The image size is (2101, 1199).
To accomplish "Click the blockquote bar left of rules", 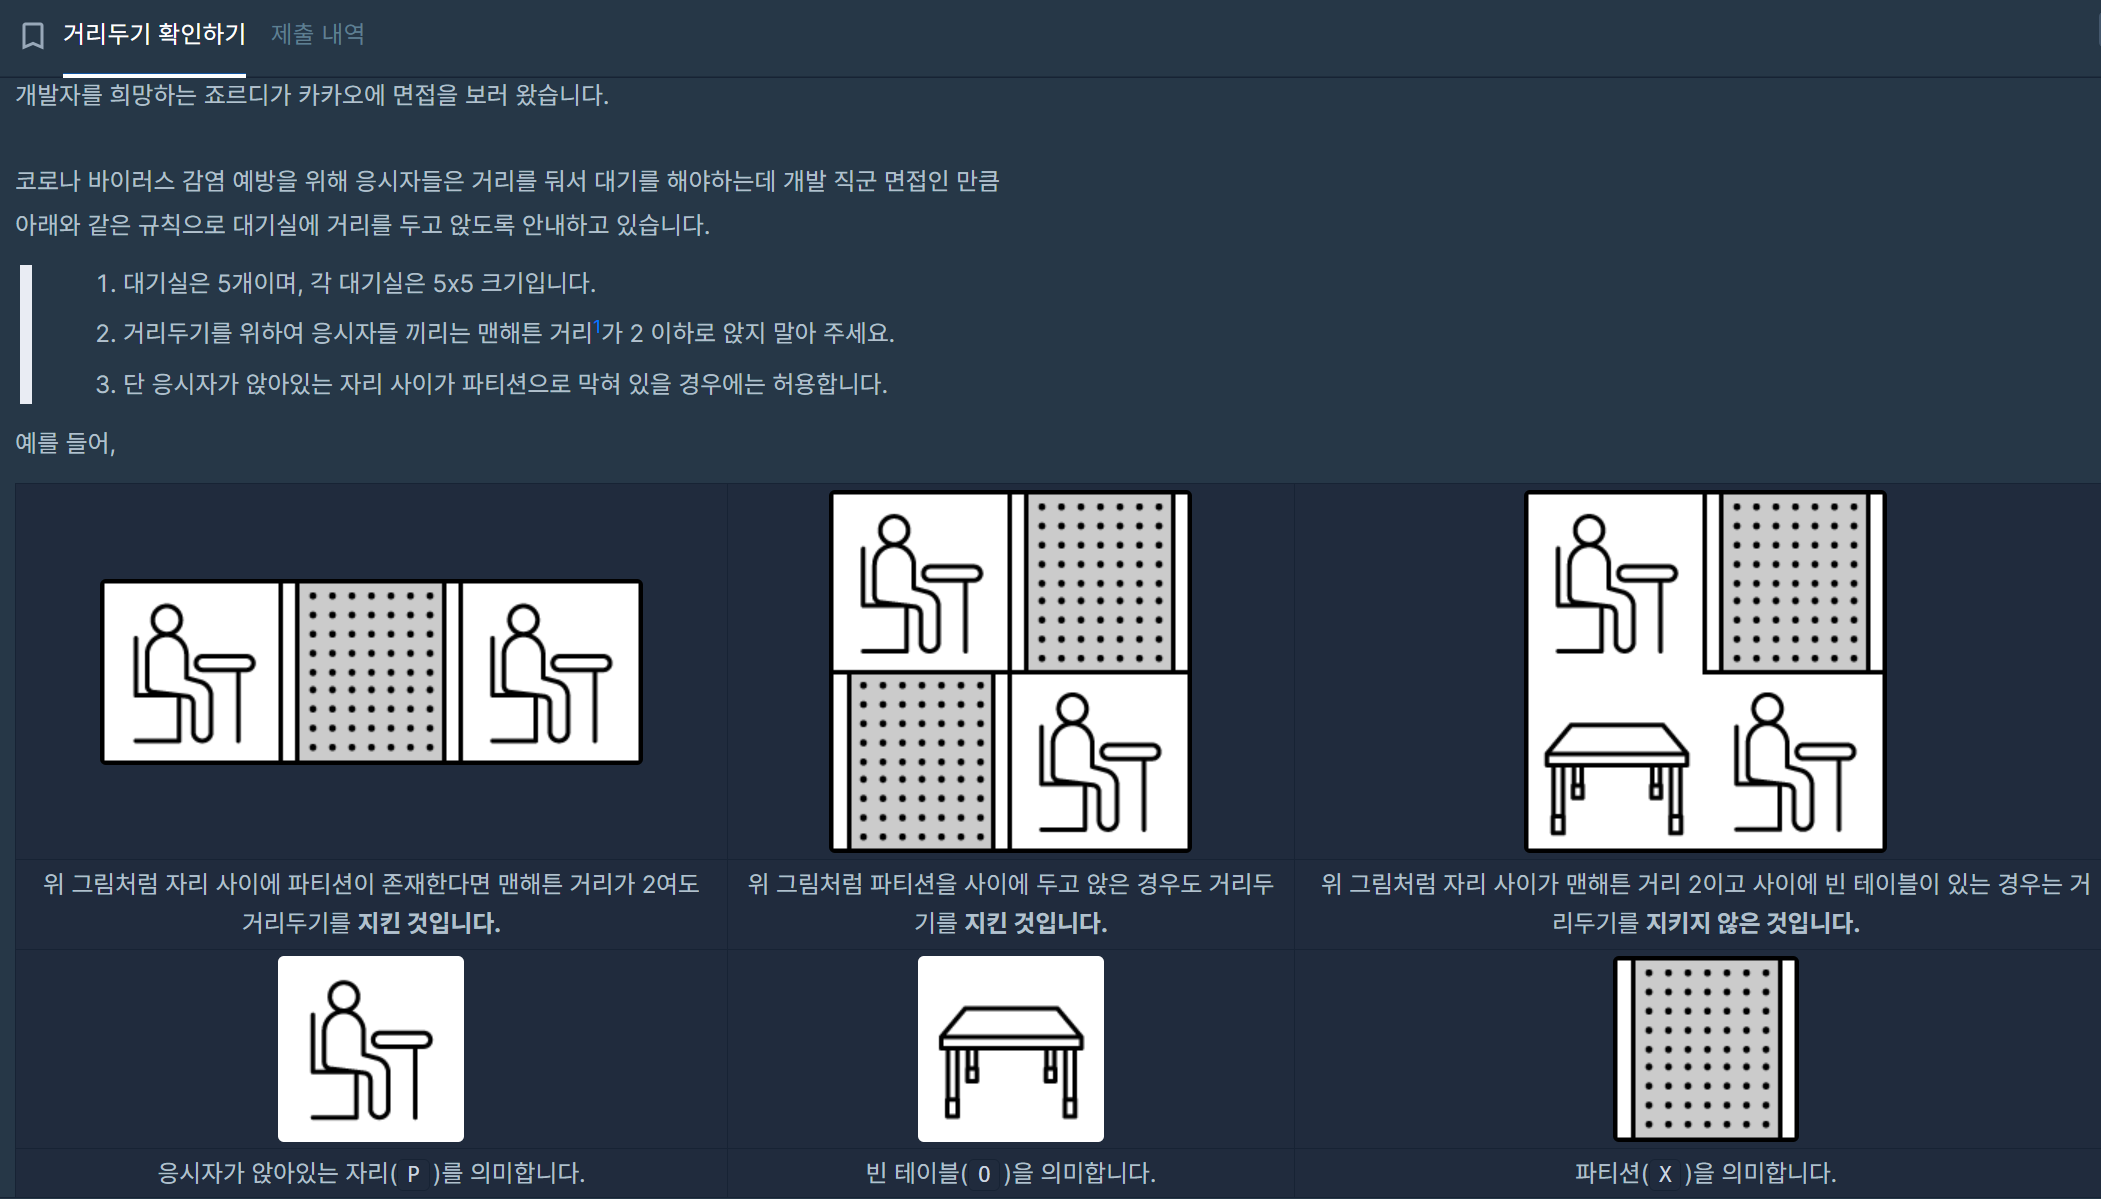I will click(x=26, y=334).
